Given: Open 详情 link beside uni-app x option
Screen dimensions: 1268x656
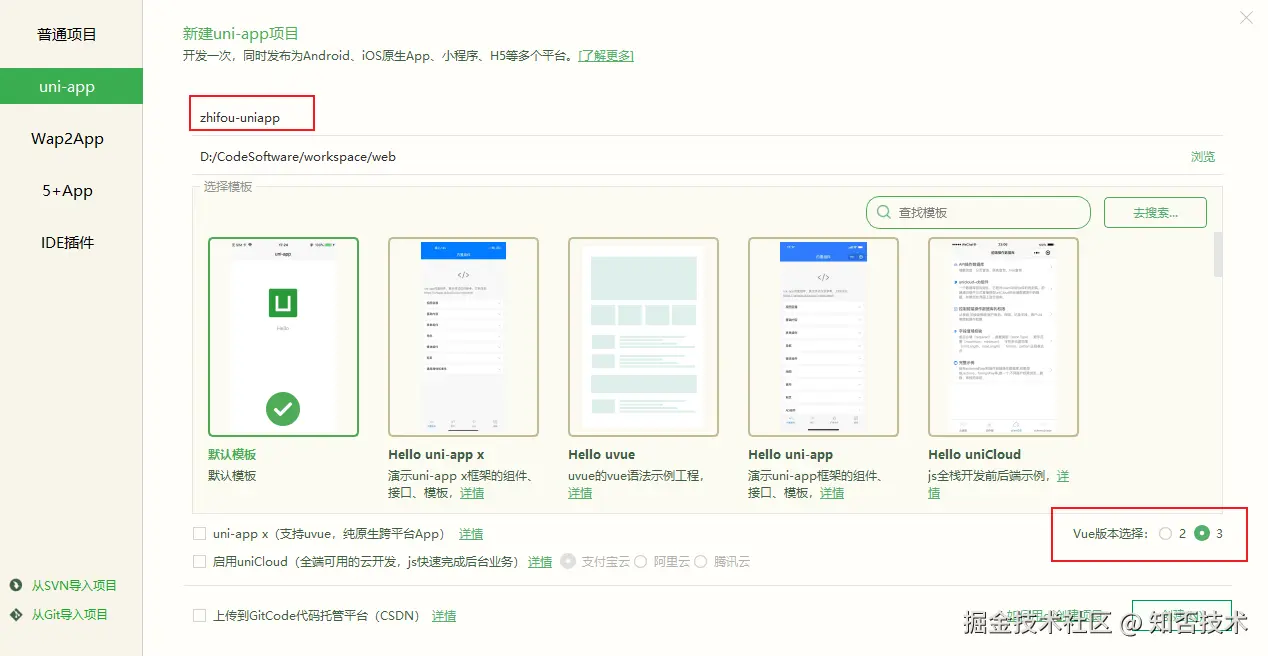Looking at the screenshot, I should (471, 535).
